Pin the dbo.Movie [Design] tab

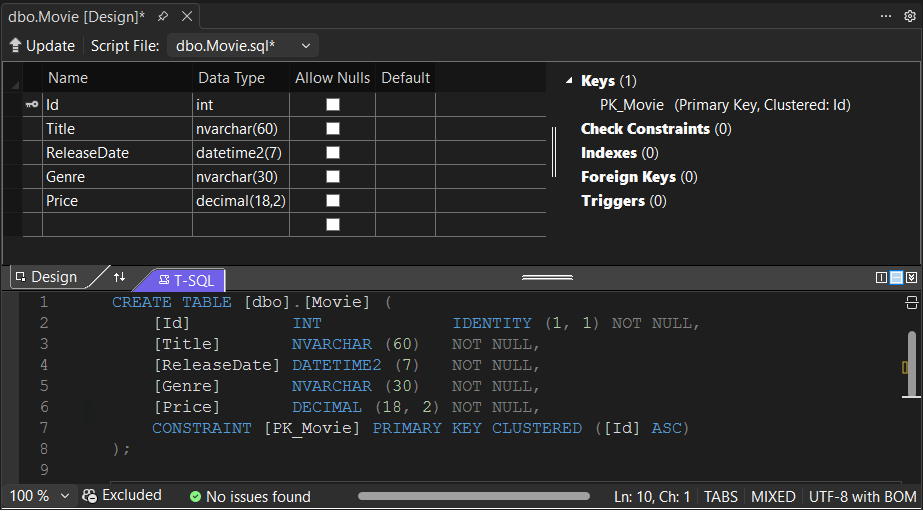coord(163,16)
